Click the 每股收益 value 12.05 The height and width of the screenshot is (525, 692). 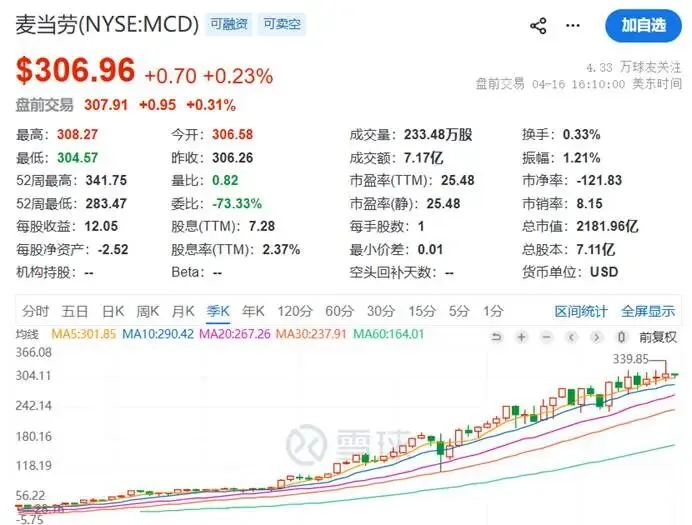(101, 226)
